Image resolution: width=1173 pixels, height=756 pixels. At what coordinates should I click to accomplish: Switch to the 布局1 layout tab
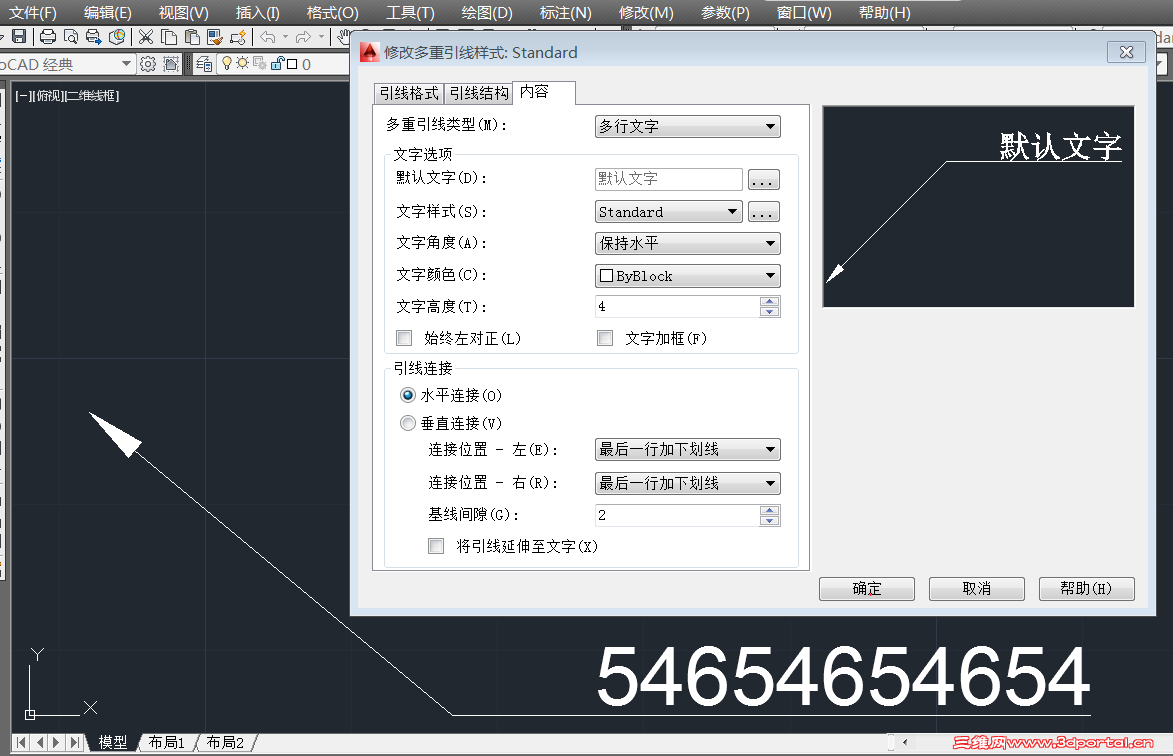[166, 743]
